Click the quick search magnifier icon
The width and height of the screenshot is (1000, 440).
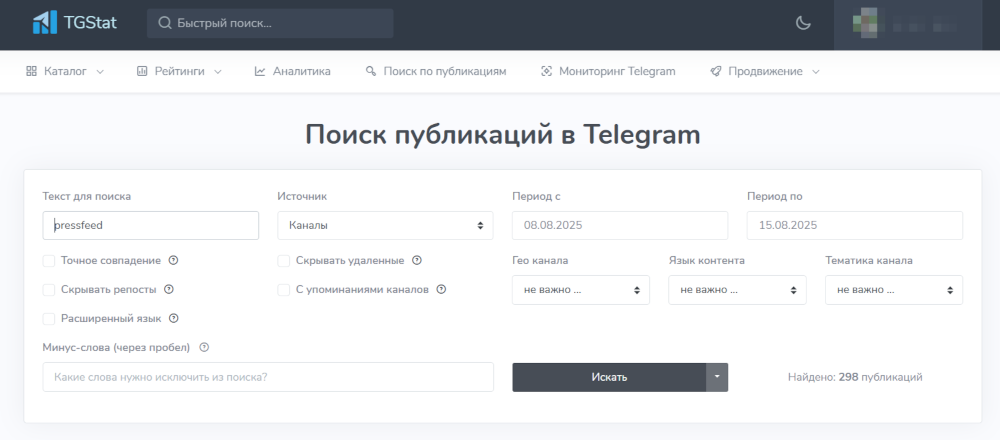coord(165,24)
